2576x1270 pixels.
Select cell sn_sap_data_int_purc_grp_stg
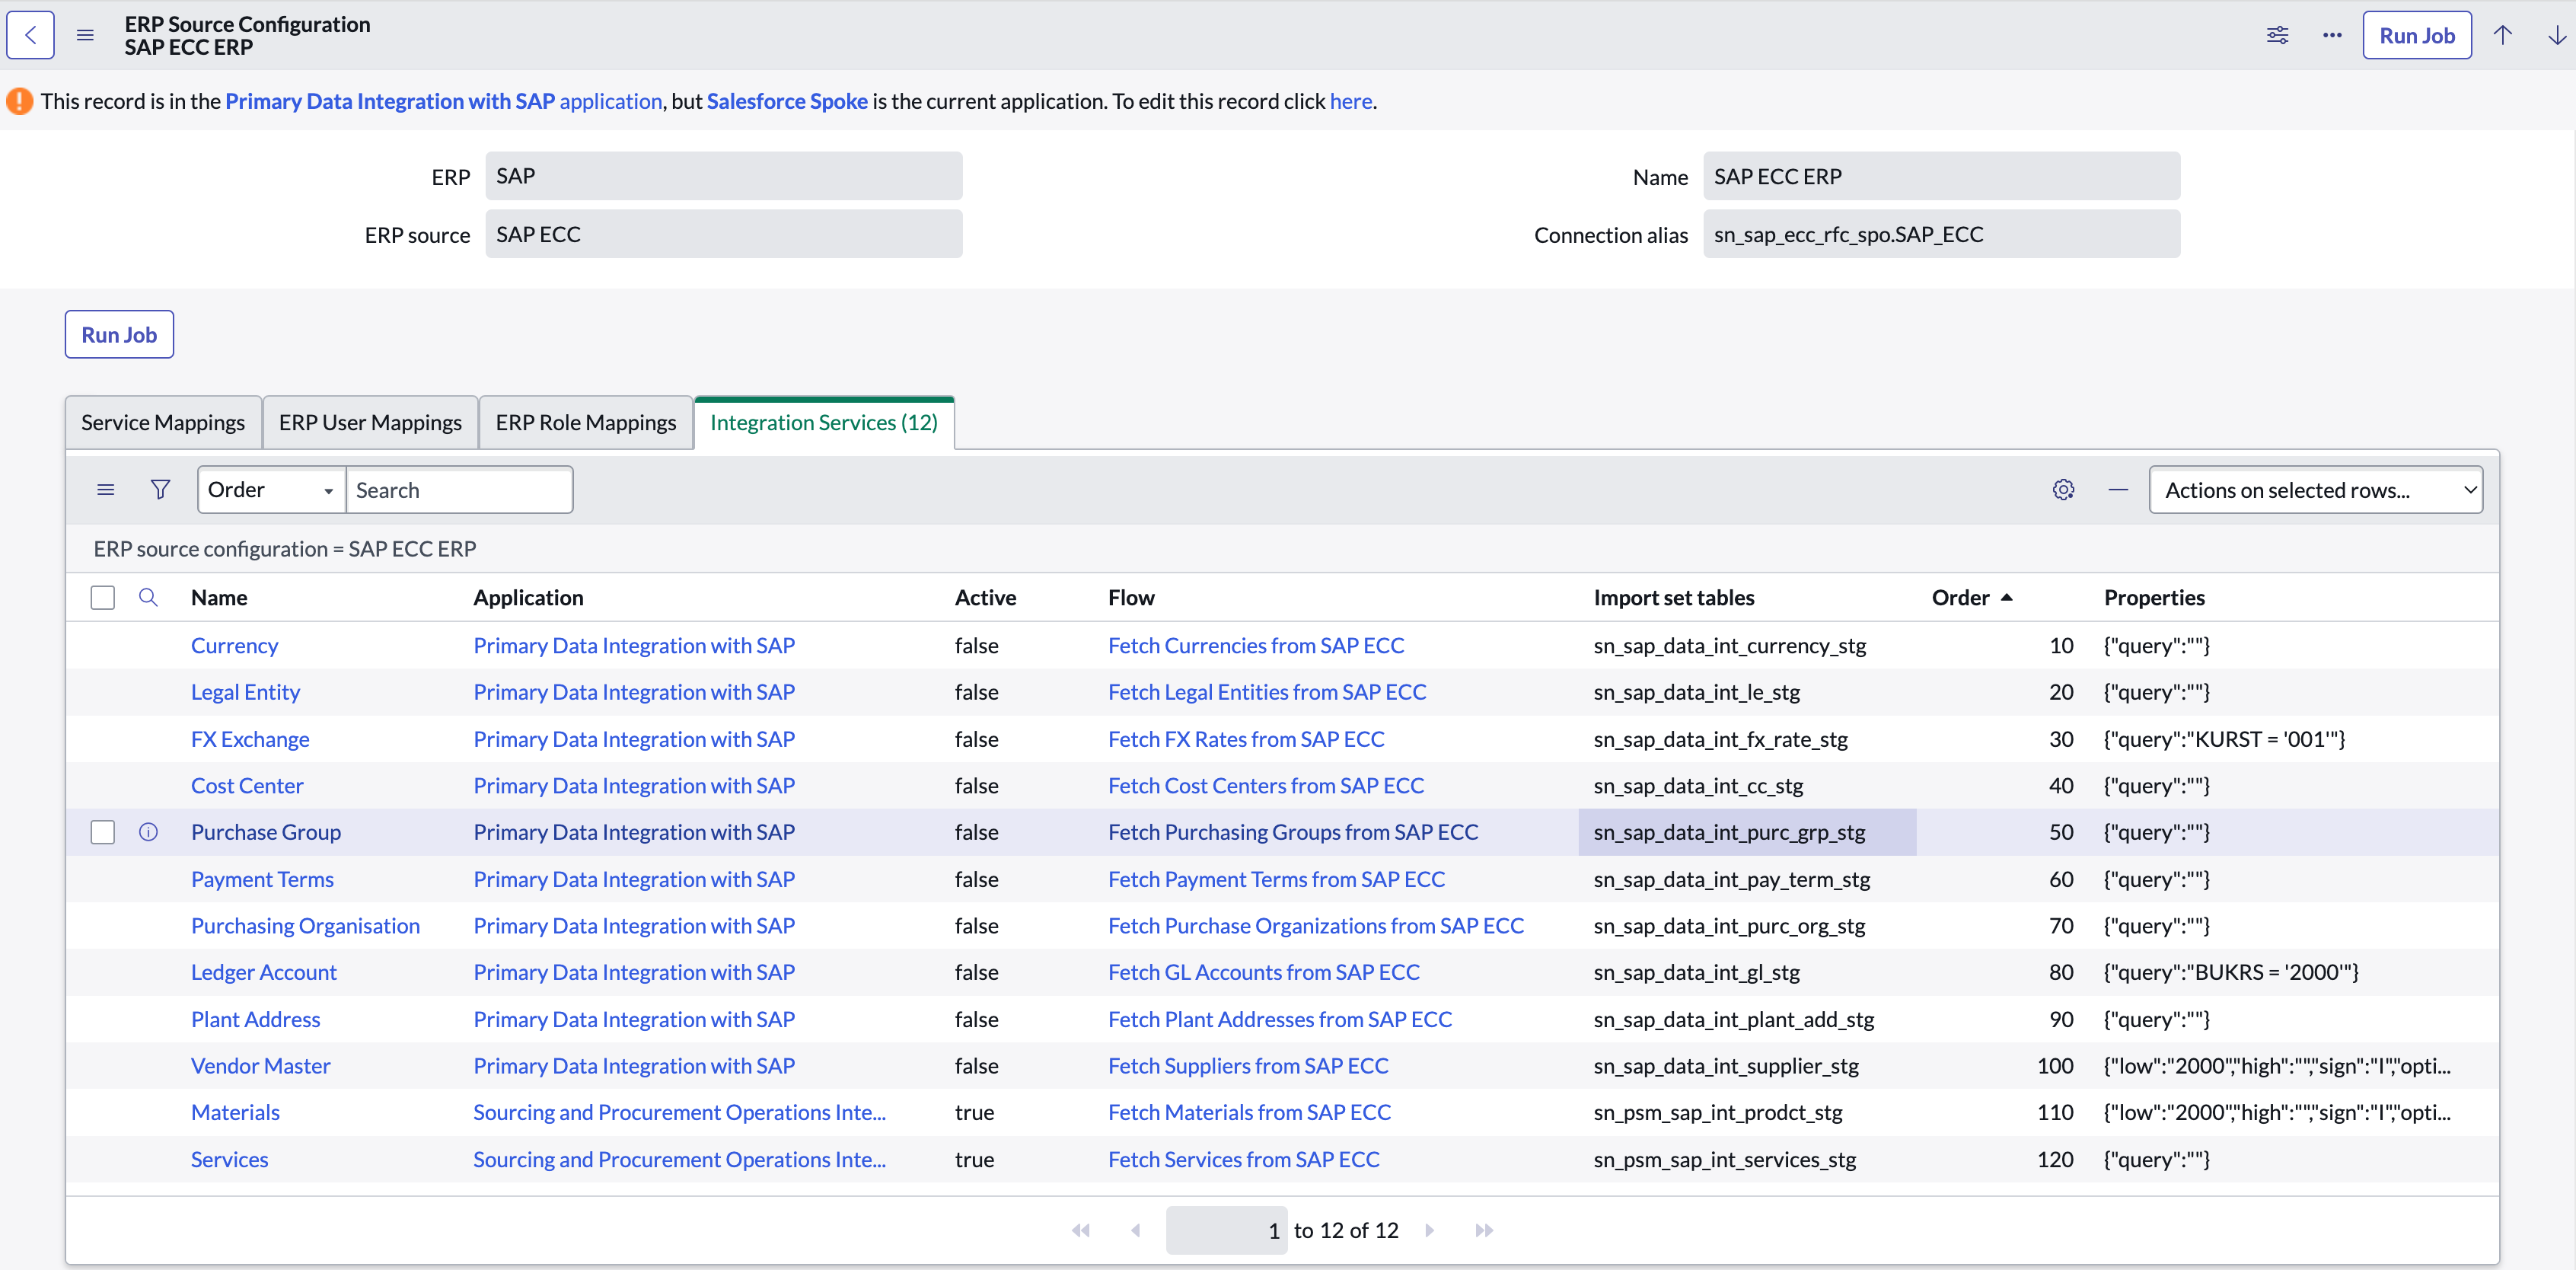click(x=1747, y=832)
